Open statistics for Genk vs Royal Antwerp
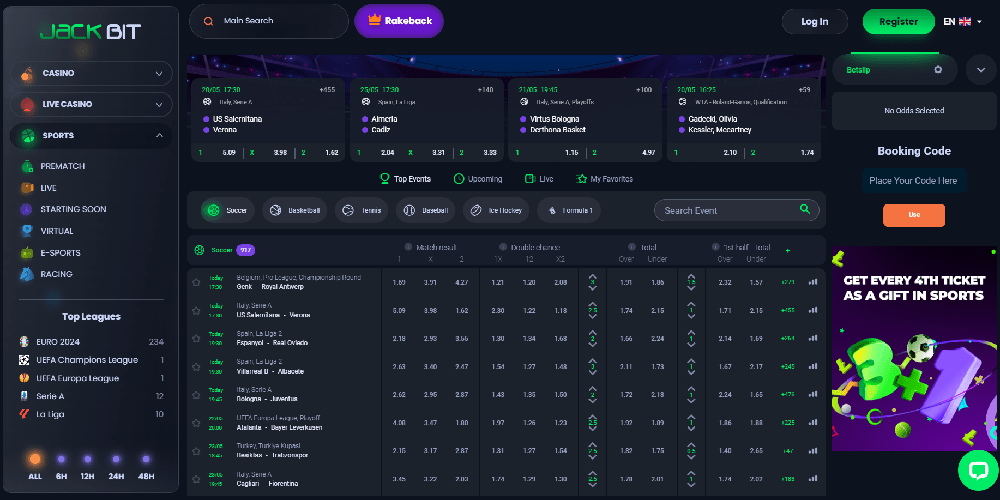1000x500 pixels. point(813,282)
